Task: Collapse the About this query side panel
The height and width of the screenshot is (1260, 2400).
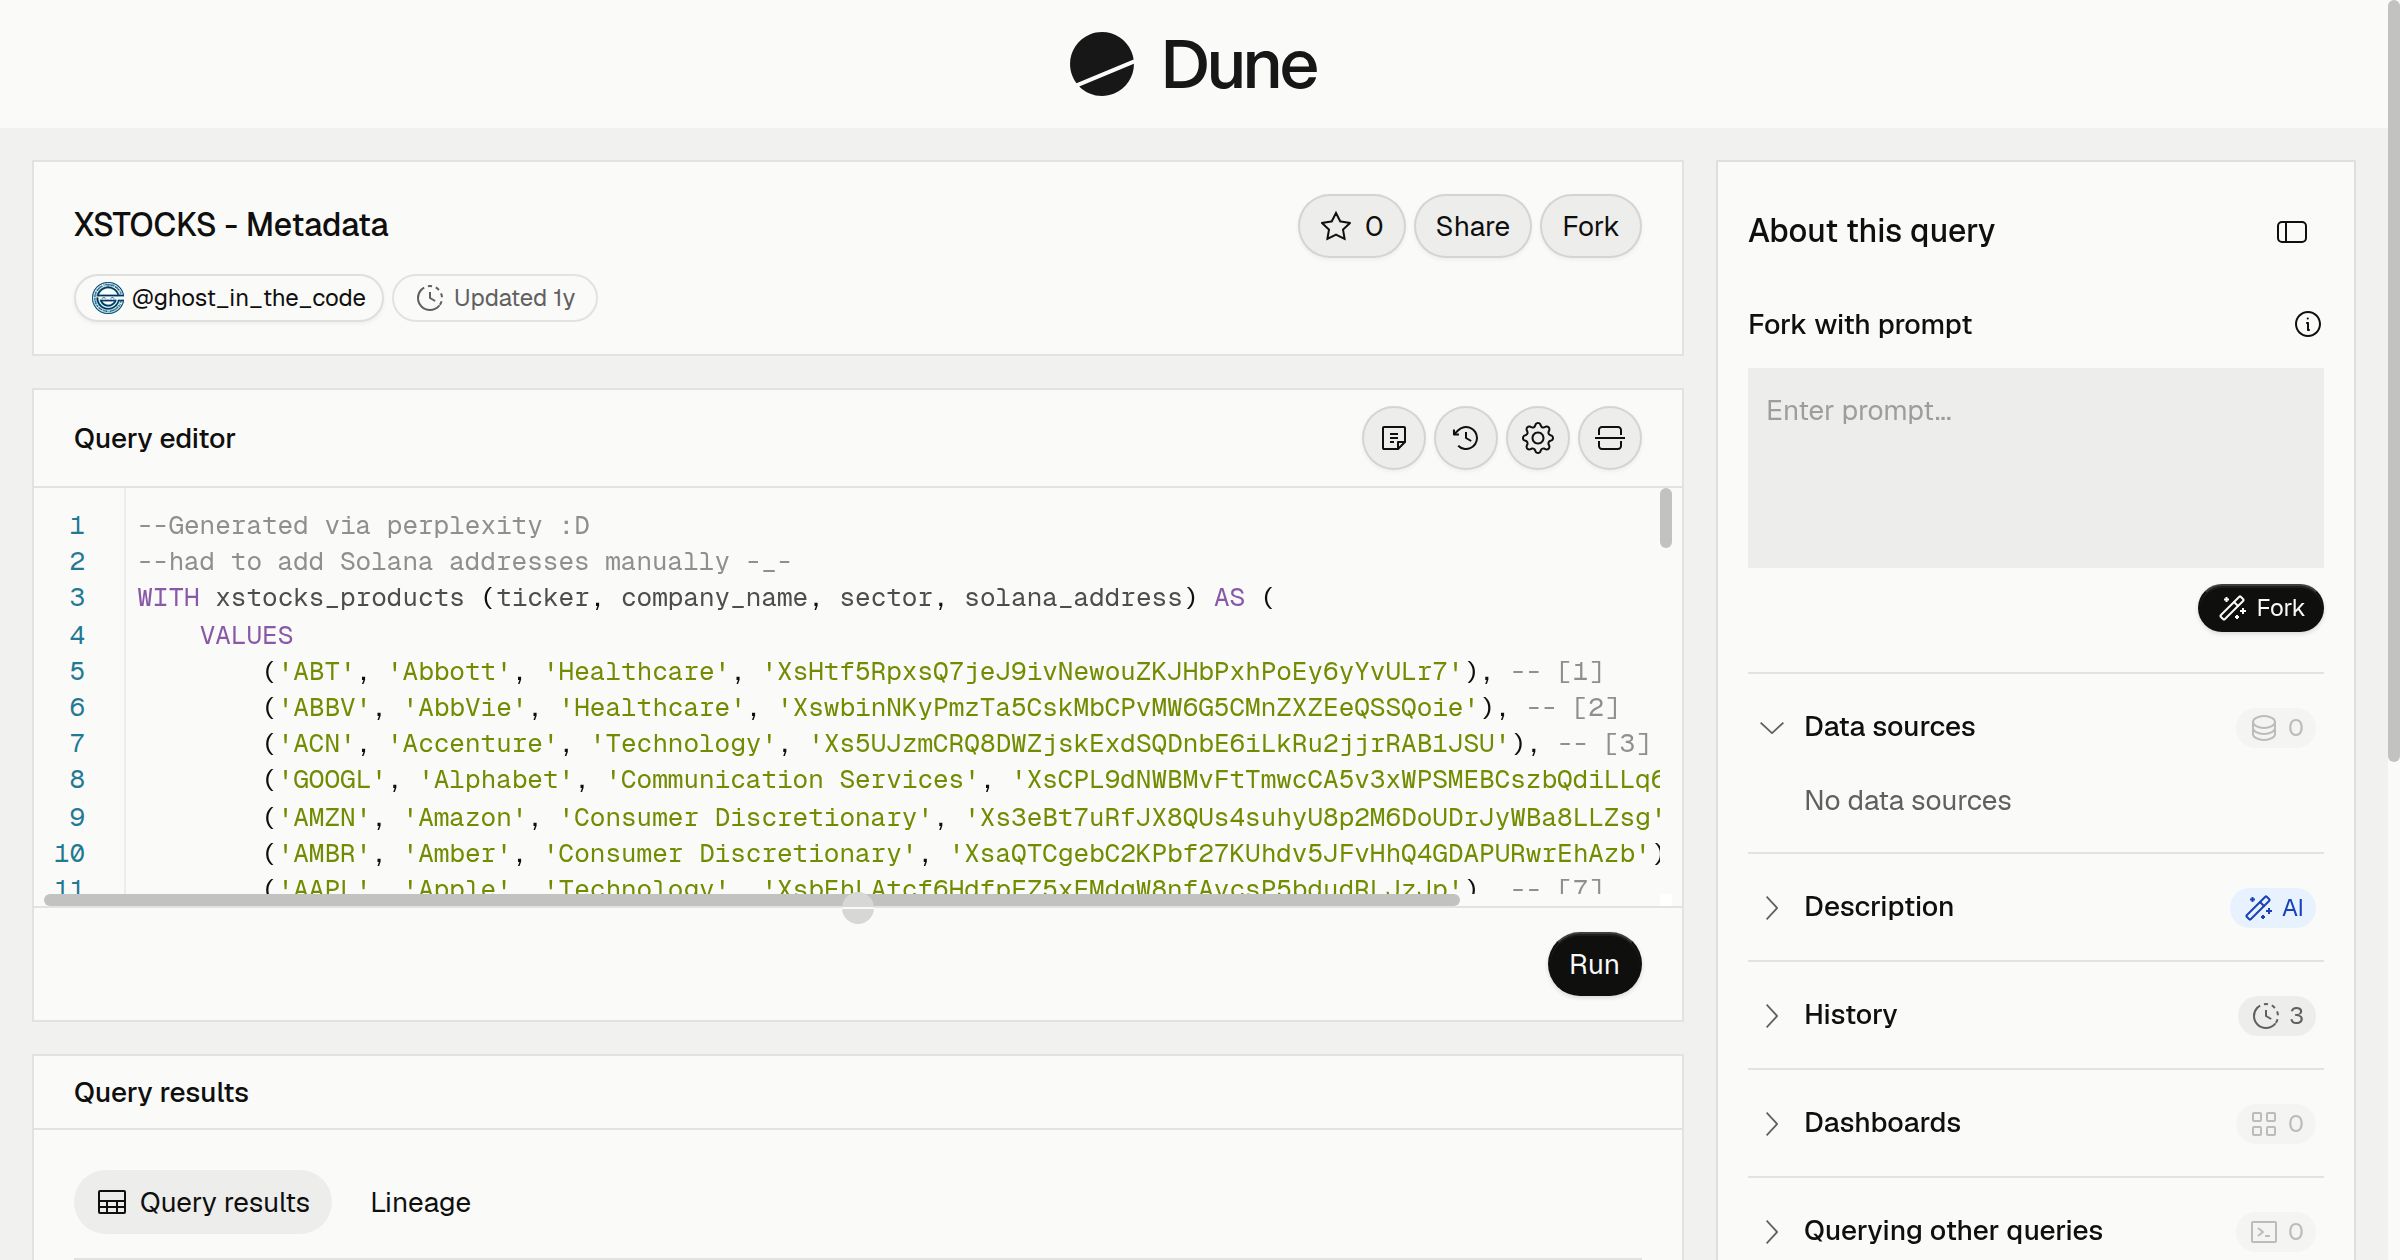Action: click(x=2291, y=232)
